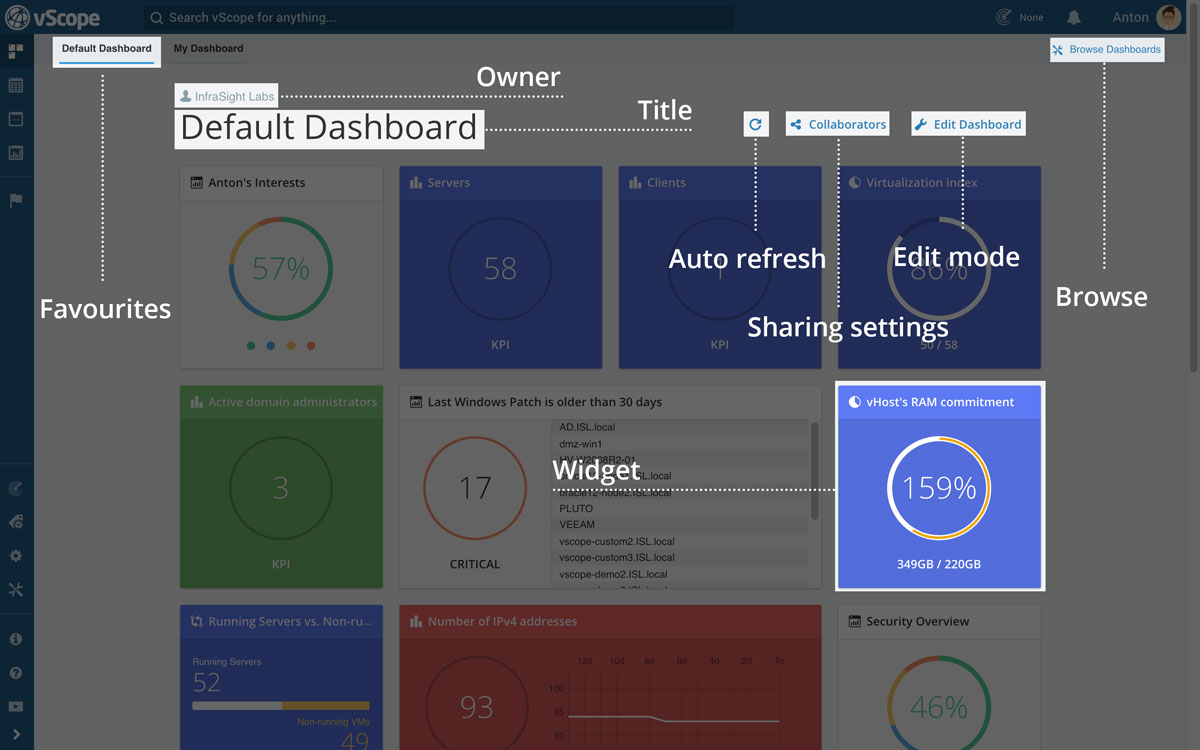Click the radar icon next to None
Screen dimensions: 1200x750
(x=1004, y=17)
